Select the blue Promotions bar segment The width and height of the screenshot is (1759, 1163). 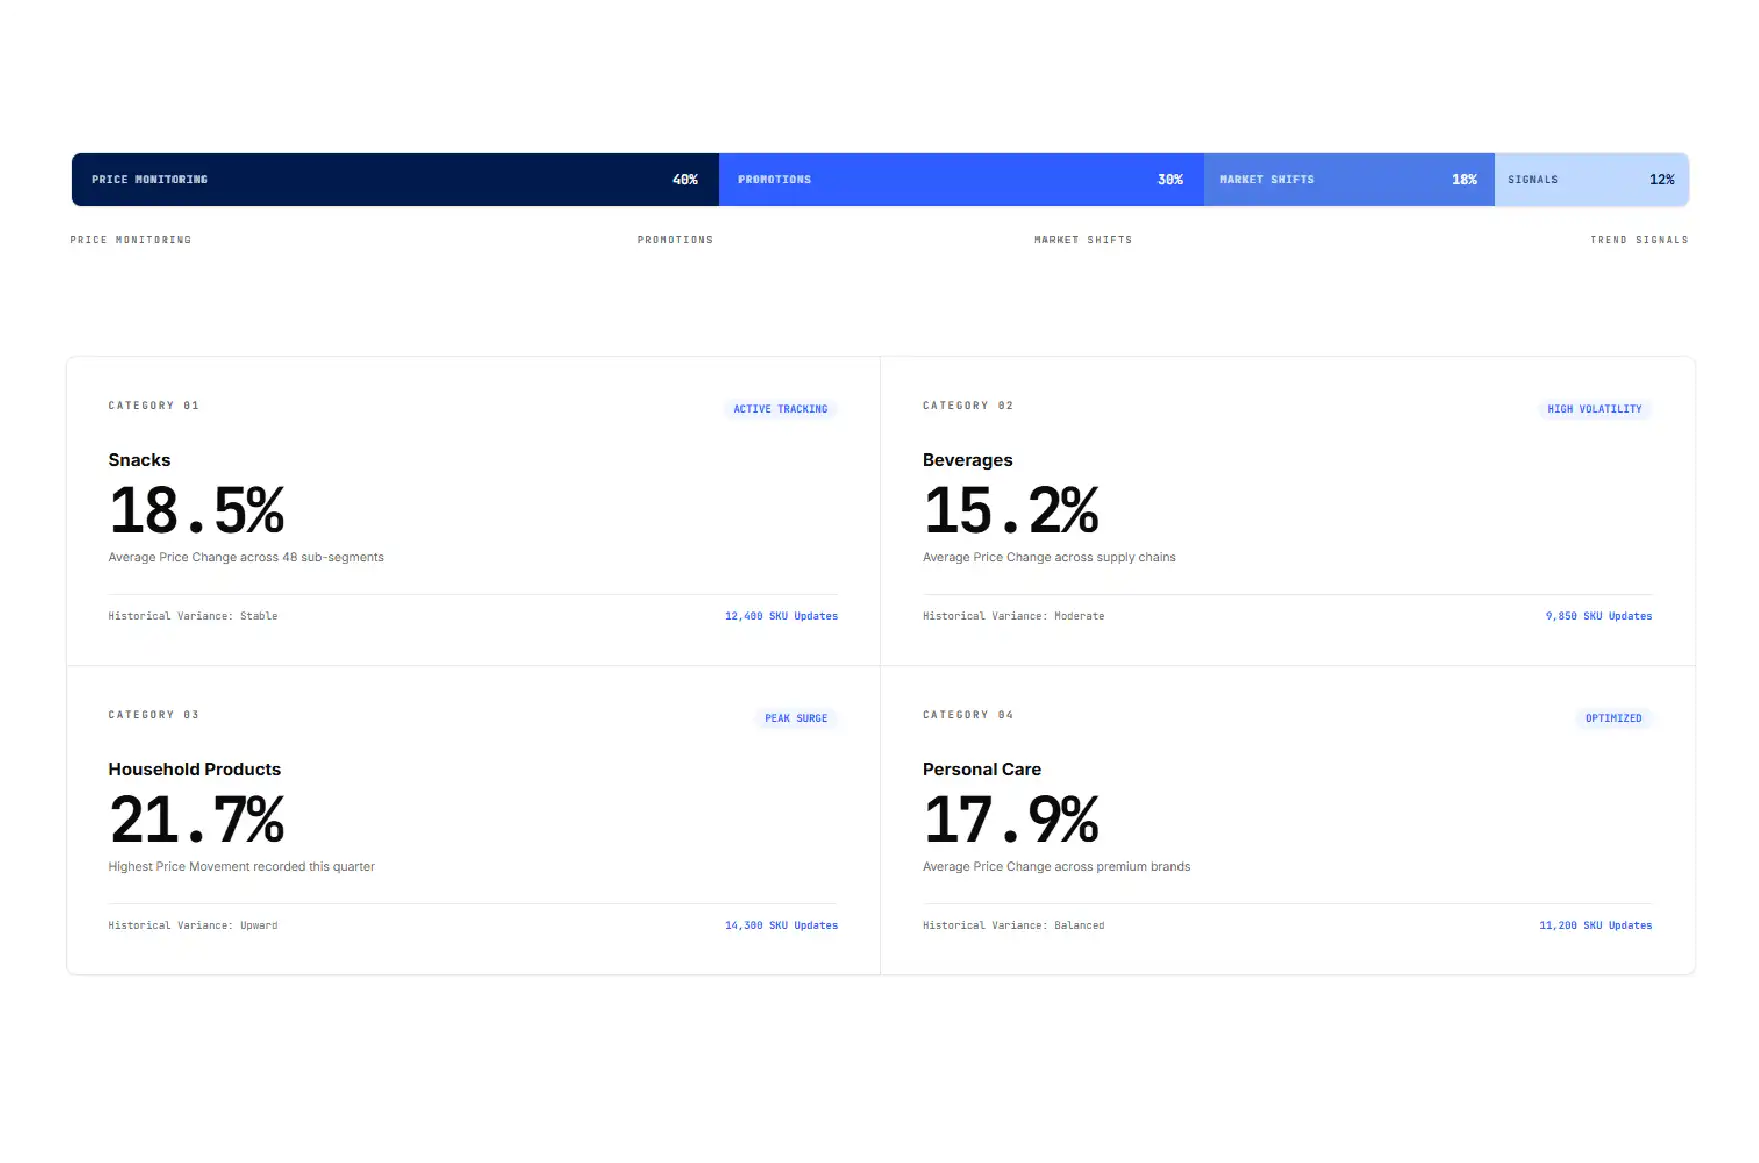[961, 180]
